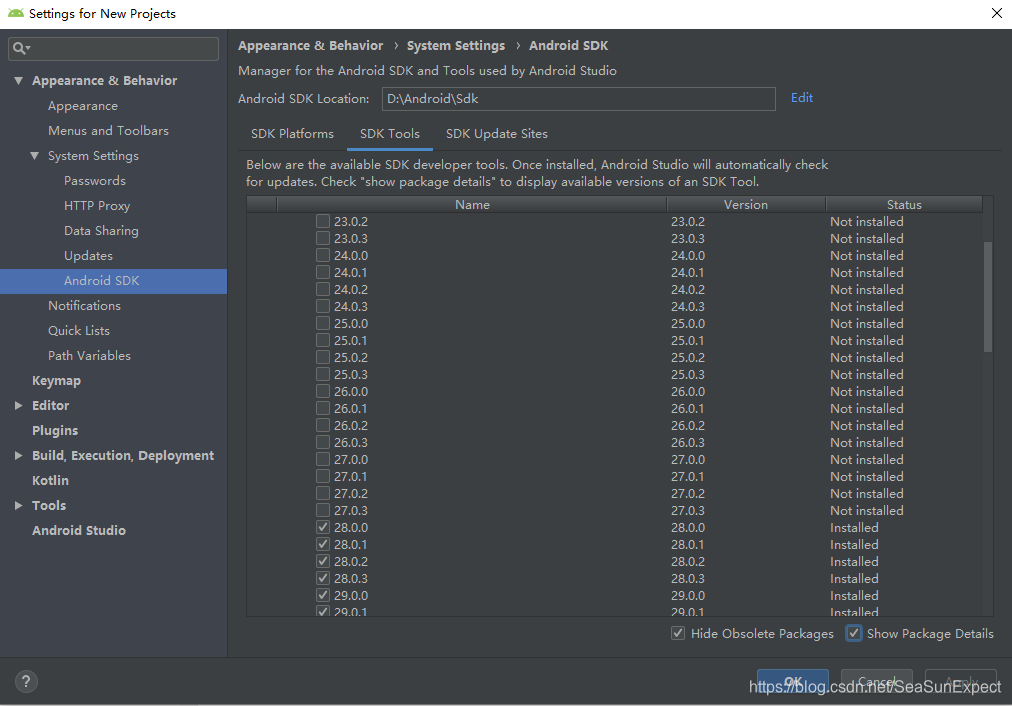Switch to the SDK Platforms tab
This screenshot has width=1012, height=706.
[x=292, y=134]
